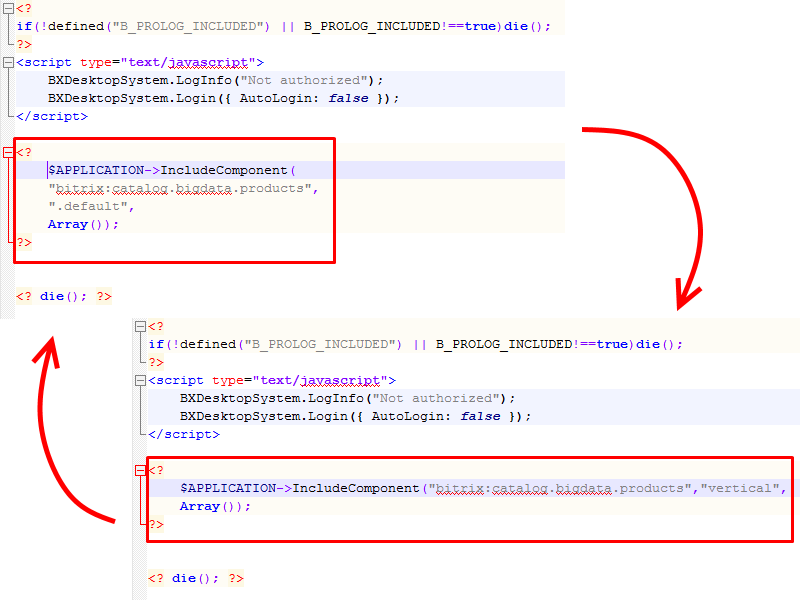Fold the IncludeComponent PHP block in upper snippet
This screenshot has width=800, height=600.
pyautogui.click(x=9, y=152)
